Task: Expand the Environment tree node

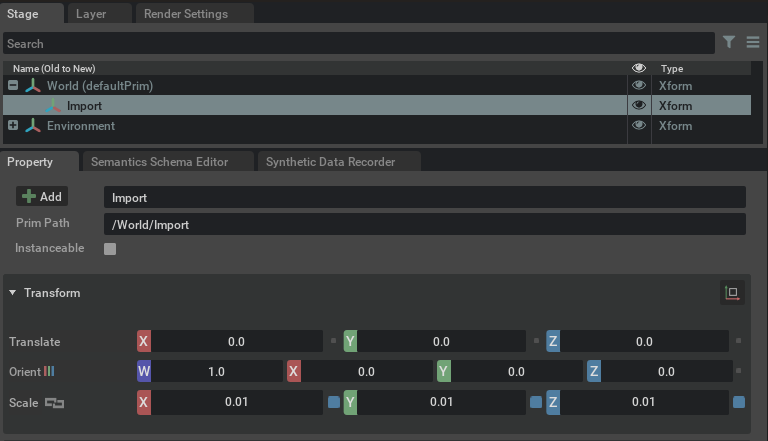Action: [x=13, y=126]
